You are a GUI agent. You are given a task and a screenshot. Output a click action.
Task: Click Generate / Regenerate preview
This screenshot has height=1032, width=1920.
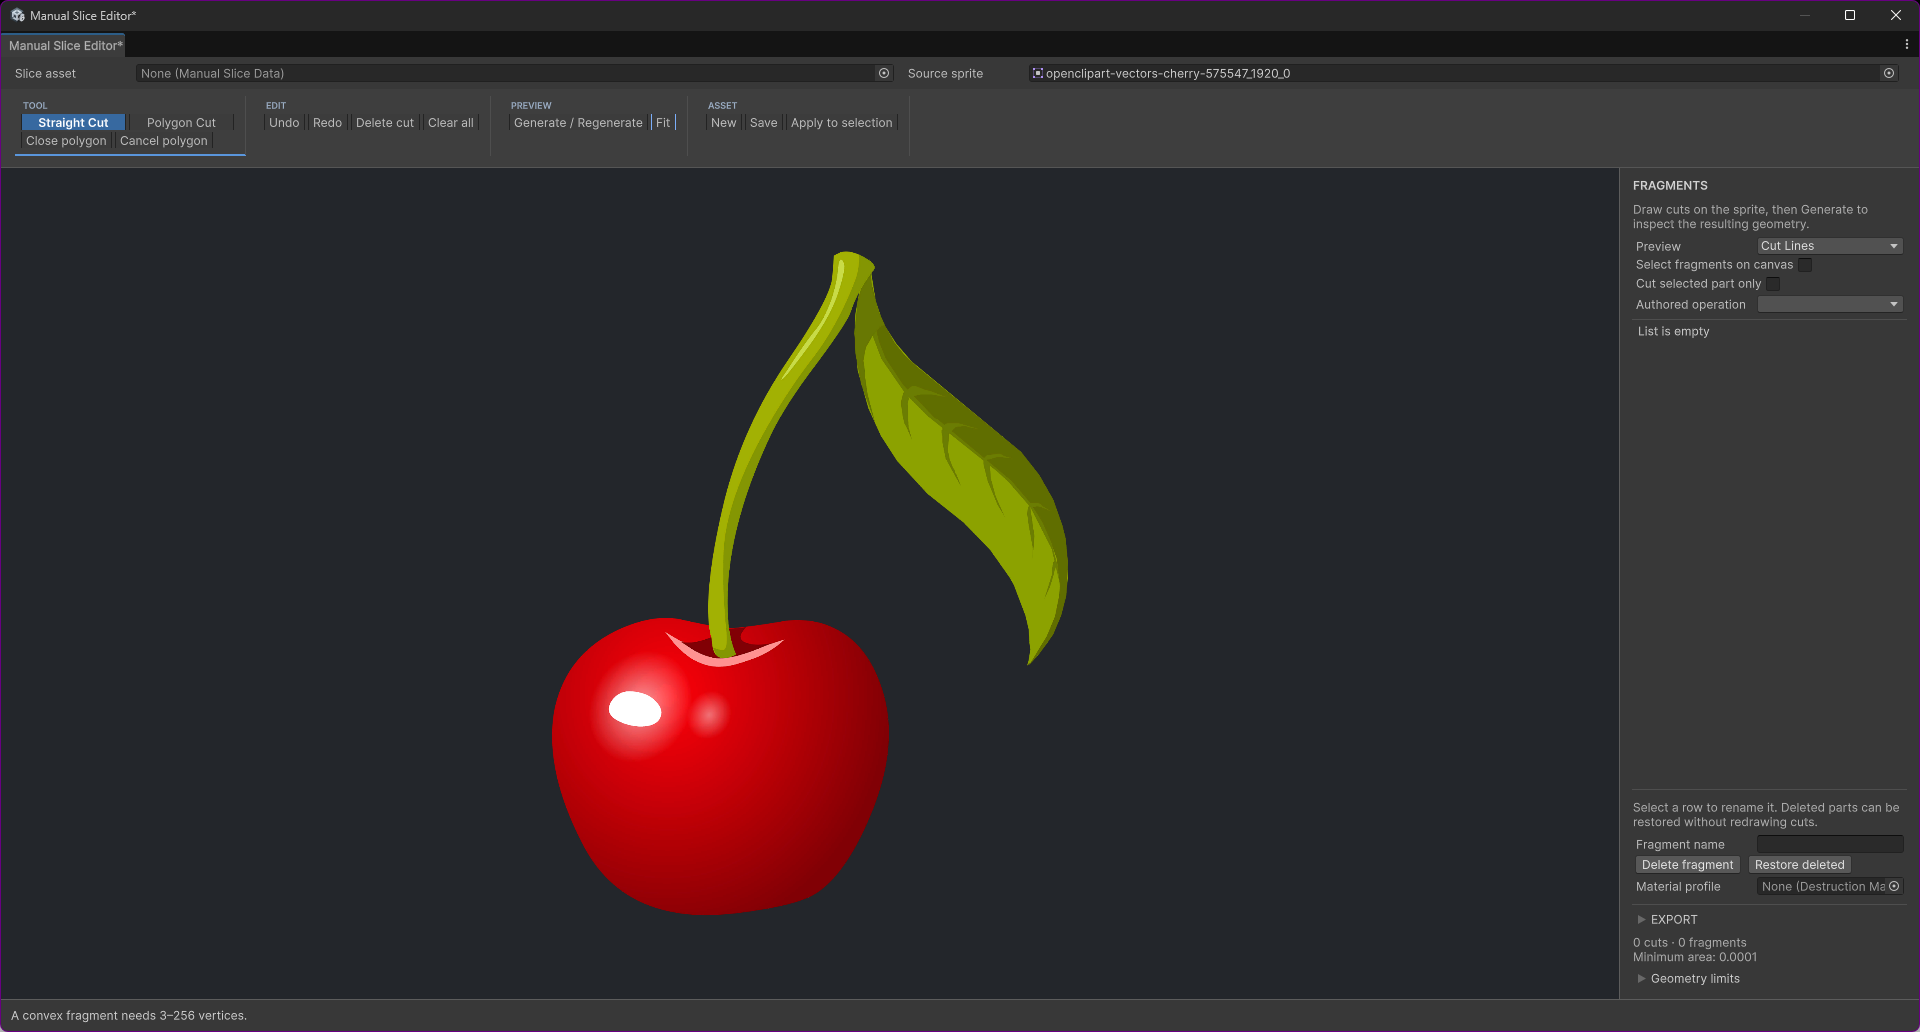(578, 122)
